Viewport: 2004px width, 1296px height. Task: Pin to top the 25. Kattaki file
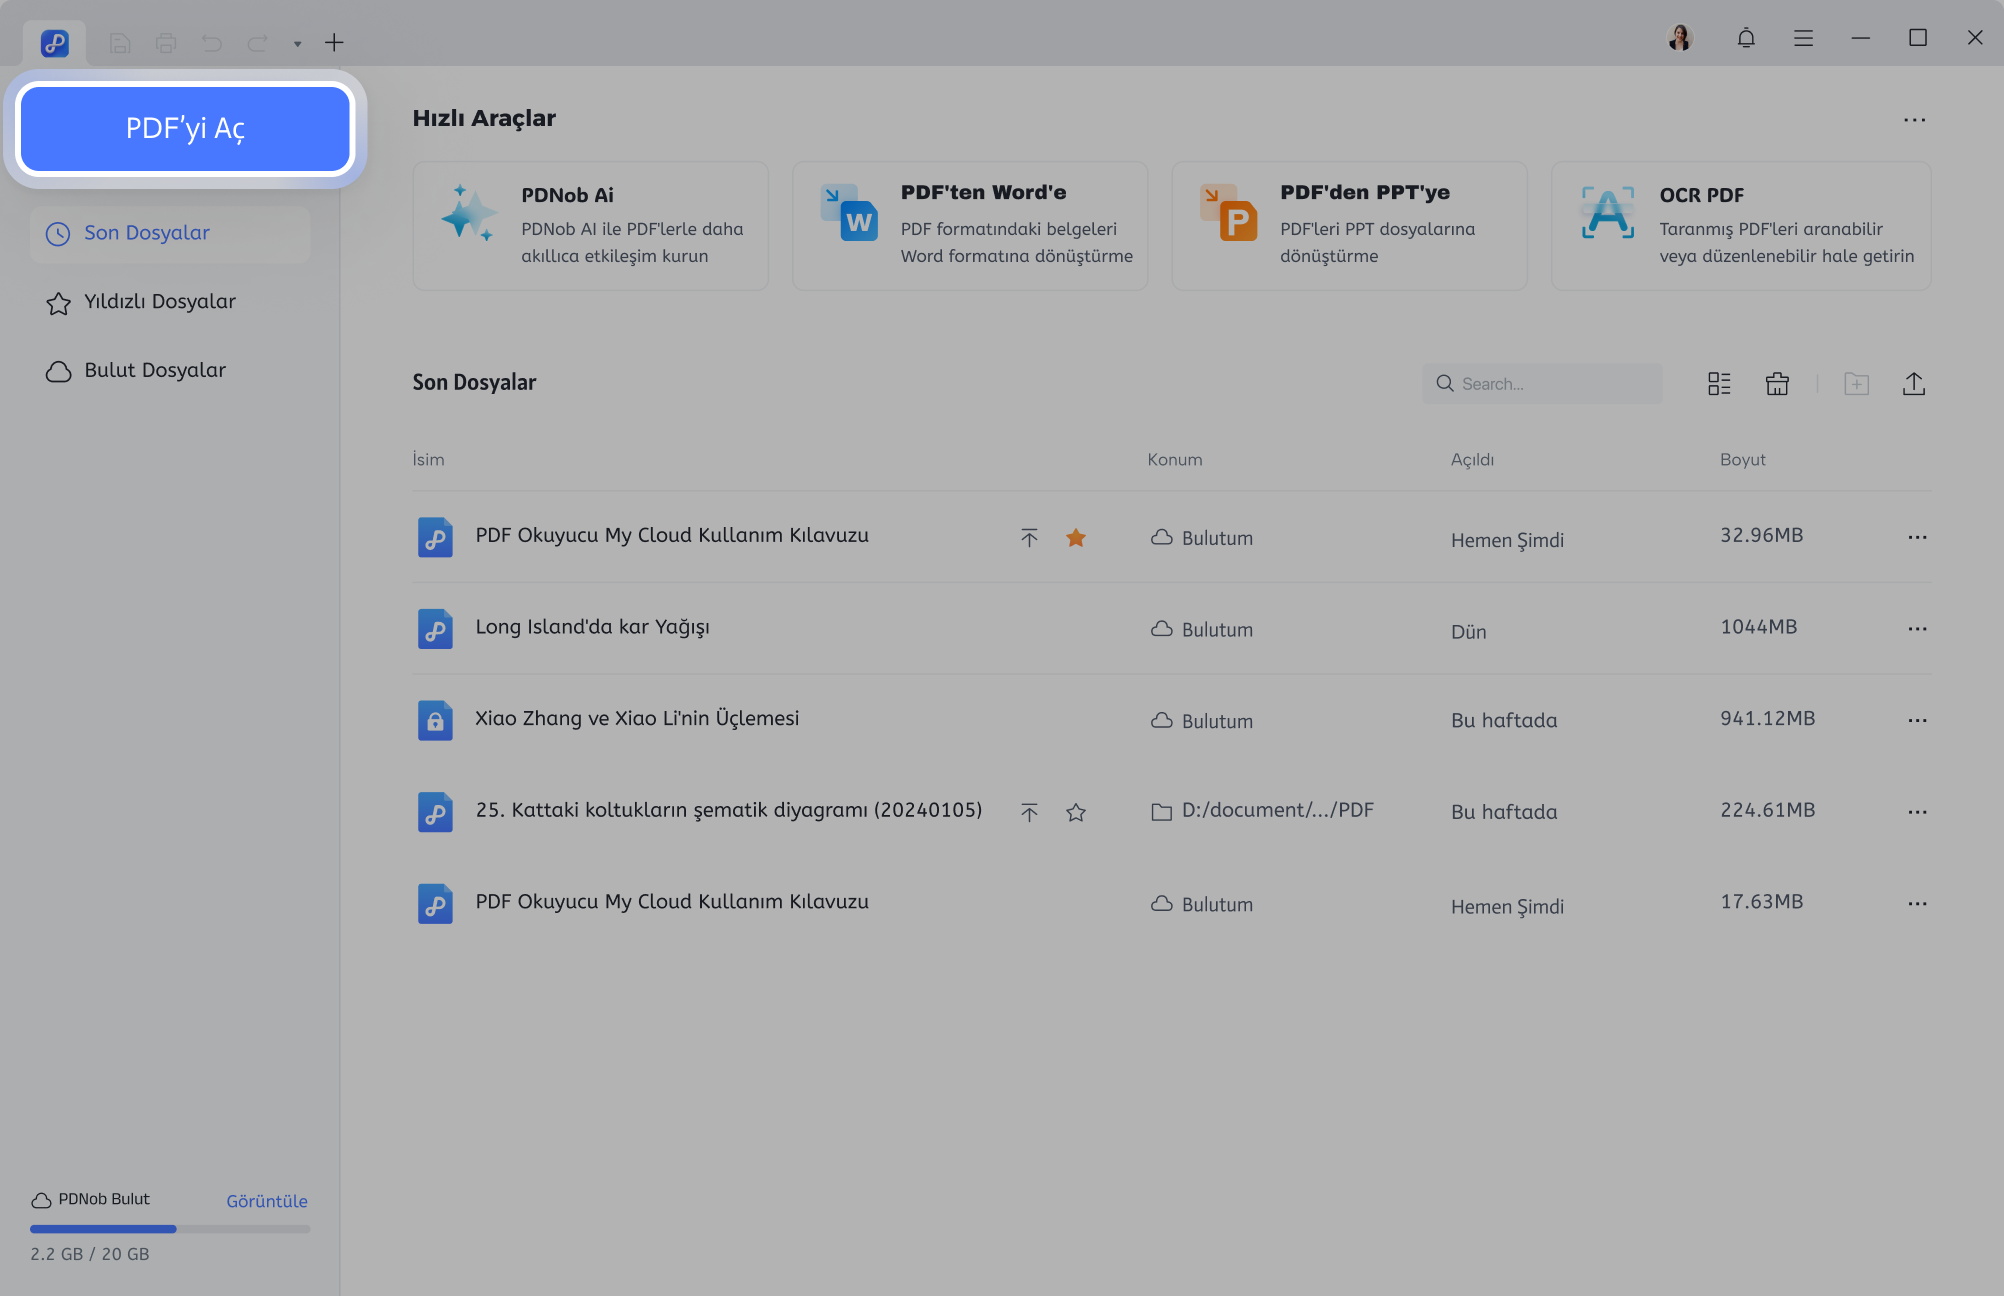click(1029, 813)
